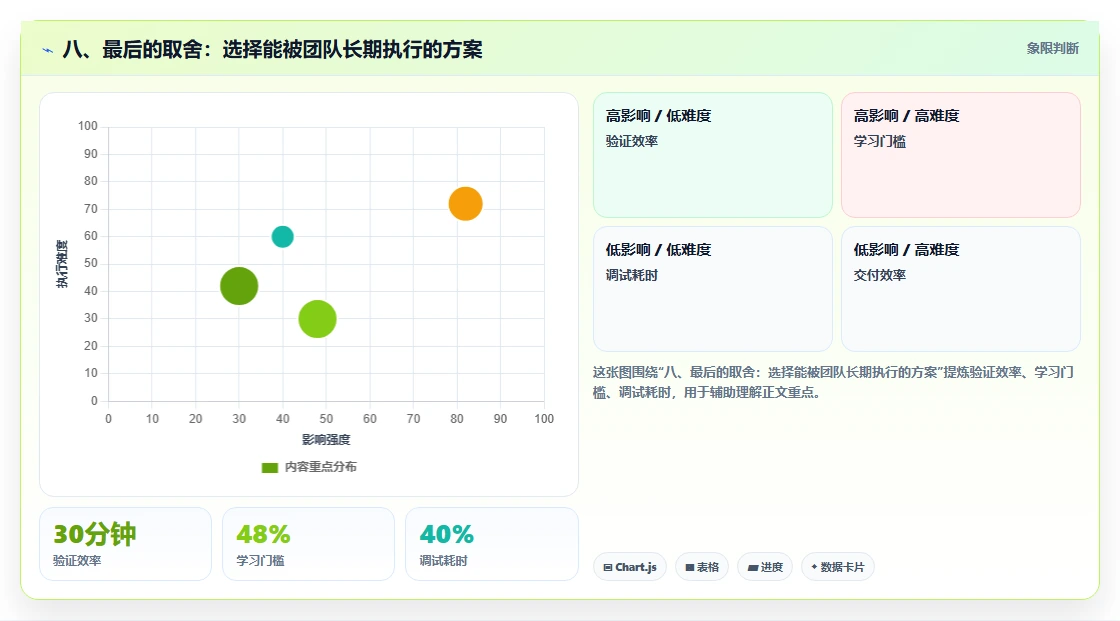1120x621 pixels.
Task: Click the icon inside the 进度 chip
Action: [x=753, y=567]
